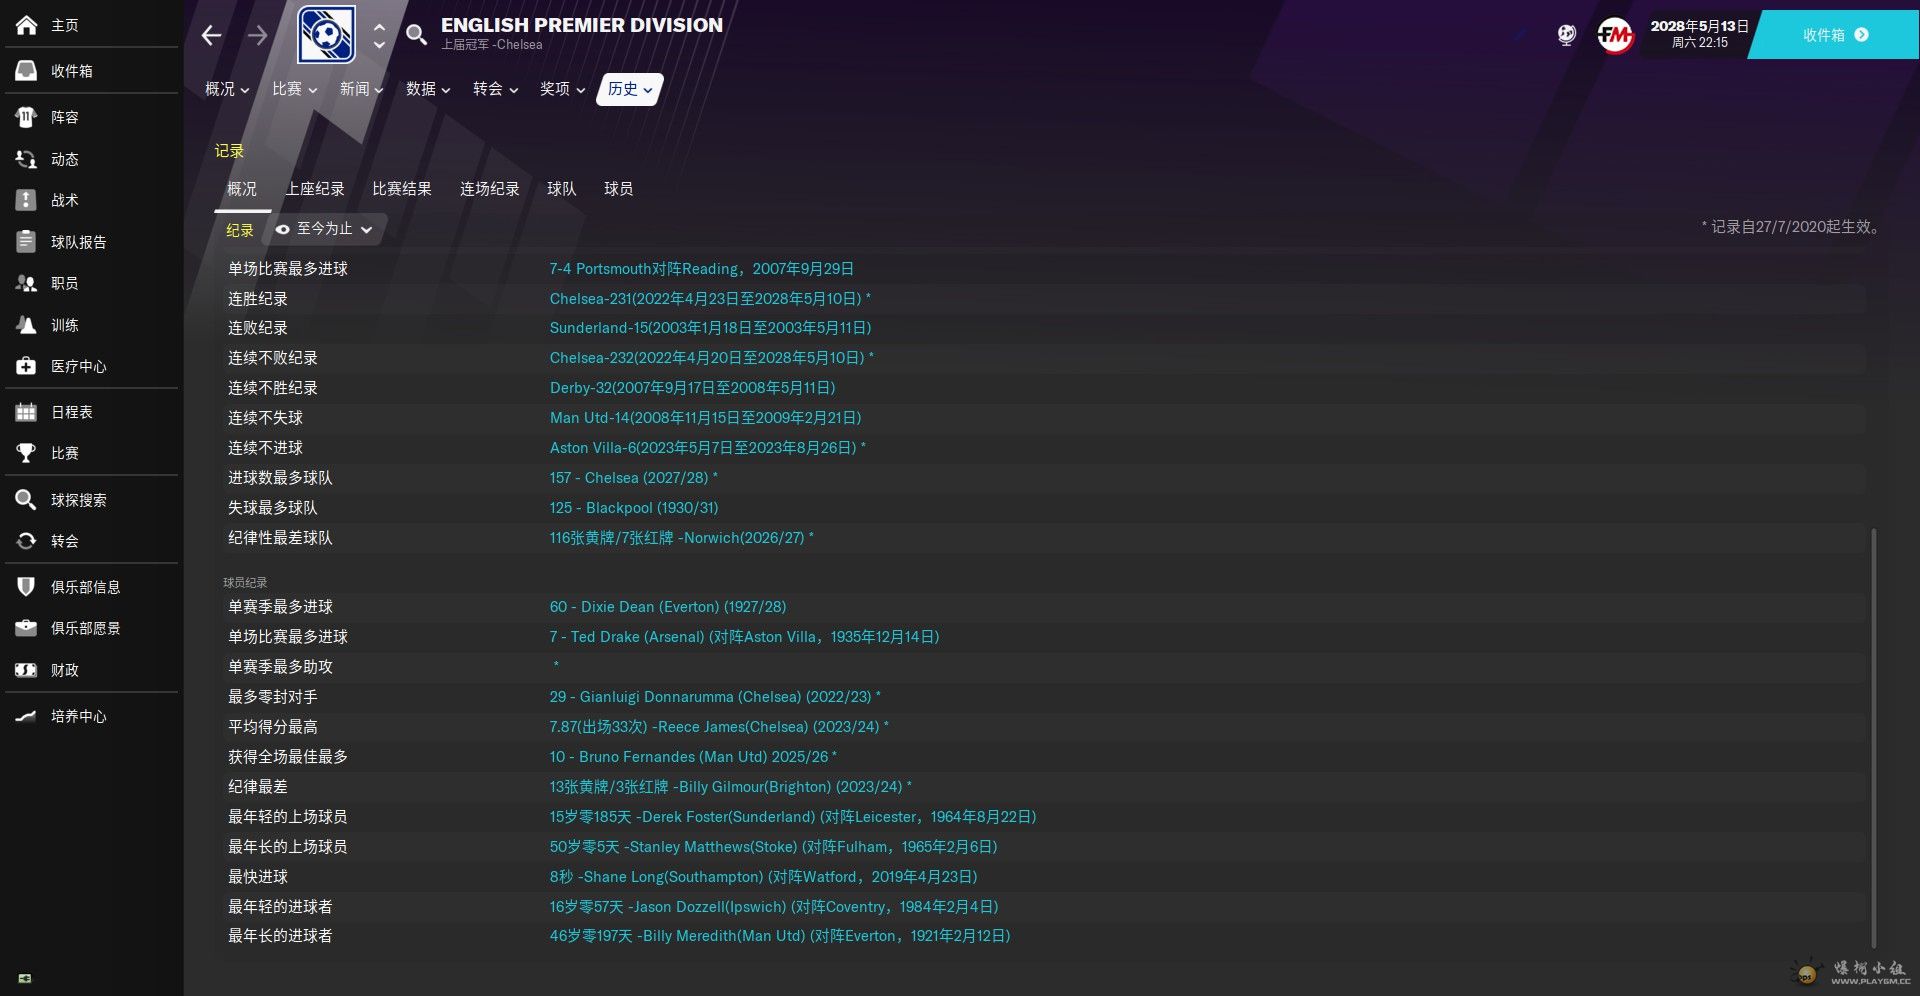Click the English Premier Division league badge
1920x996 pixels.
326,35
